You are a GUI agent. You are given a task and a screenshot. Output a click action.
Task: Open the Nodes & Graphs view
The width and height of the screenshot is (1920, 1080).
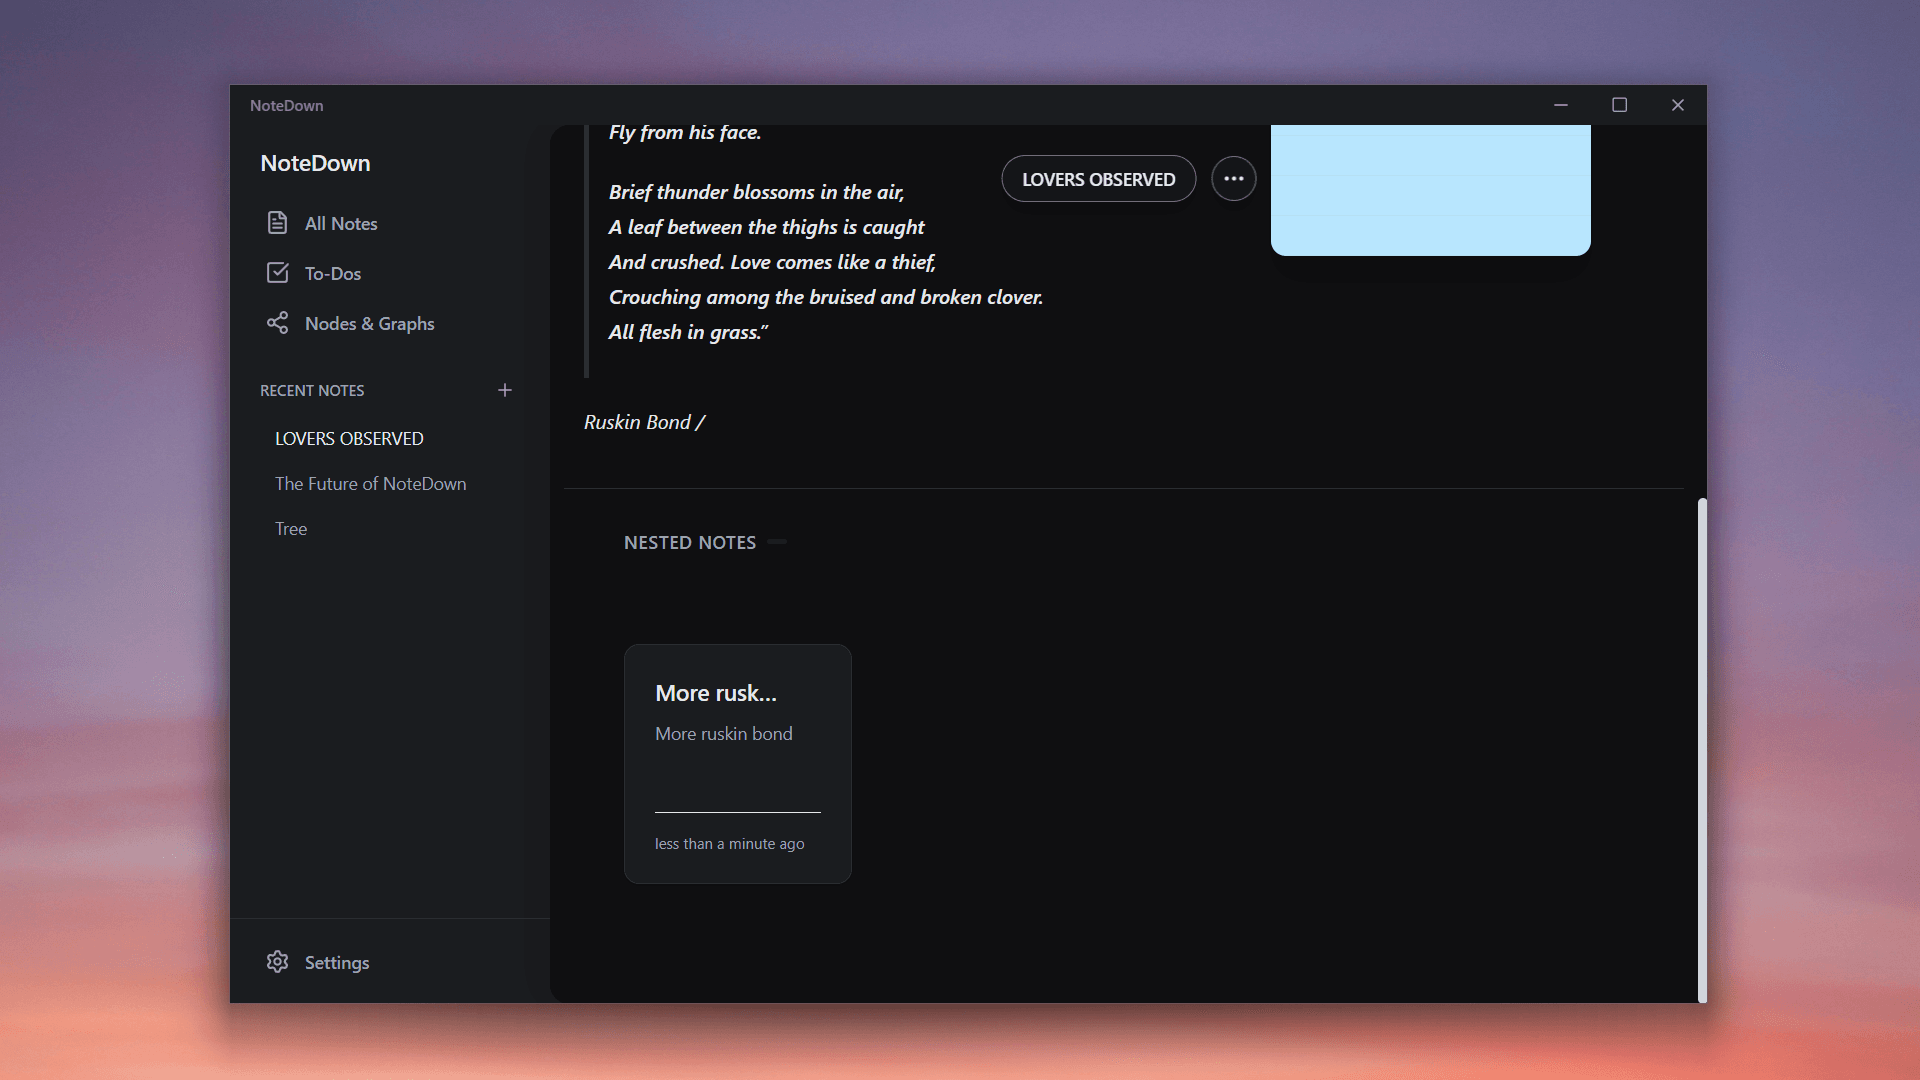click(x=370, y=323)
